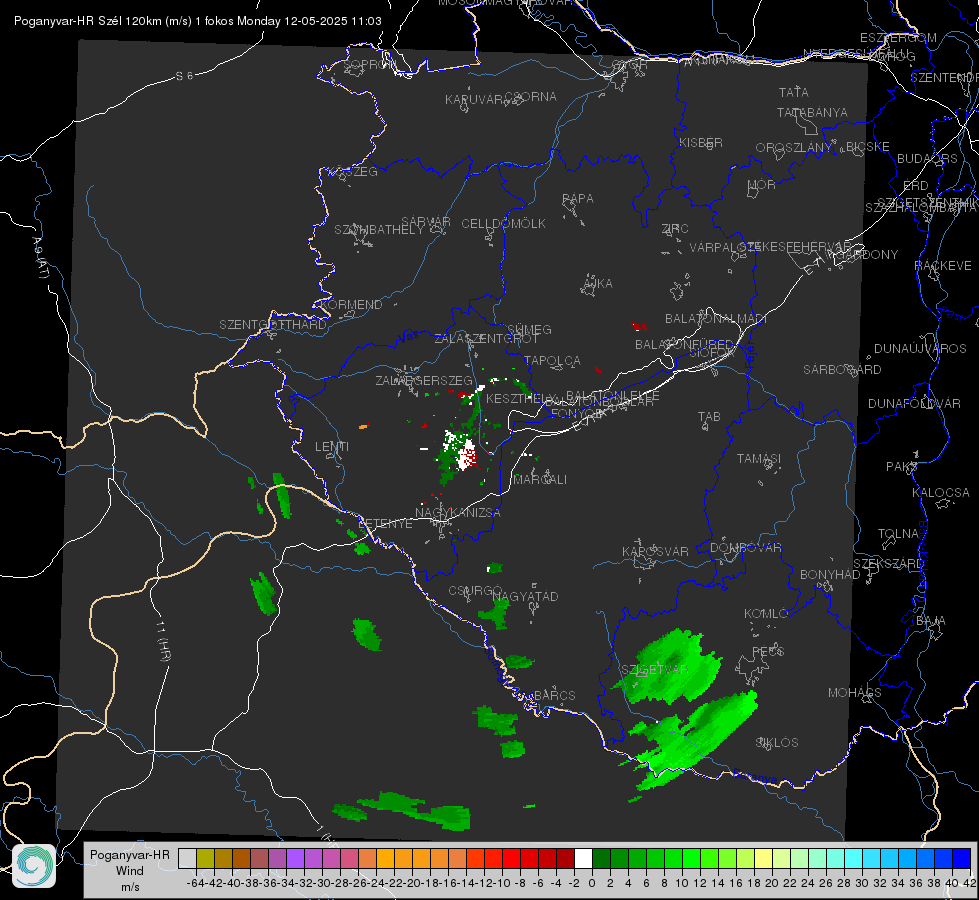Viewport: 979px width, 900px height.
Task: Click the KESZTHELY city label
Action: click(x=518, y=398)
